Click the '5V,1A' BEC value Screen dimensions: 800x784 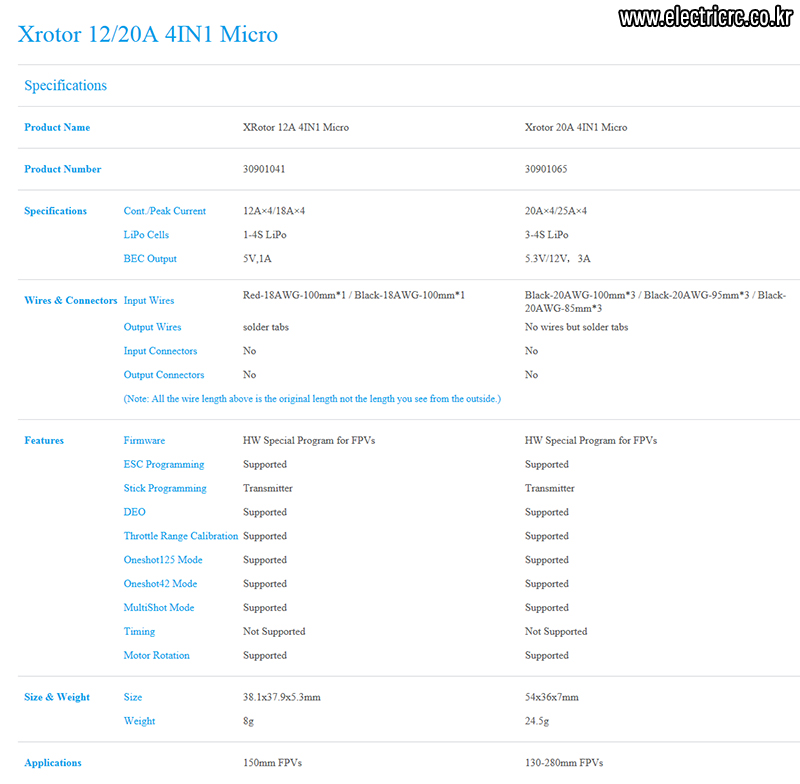(x=257, y=259)
